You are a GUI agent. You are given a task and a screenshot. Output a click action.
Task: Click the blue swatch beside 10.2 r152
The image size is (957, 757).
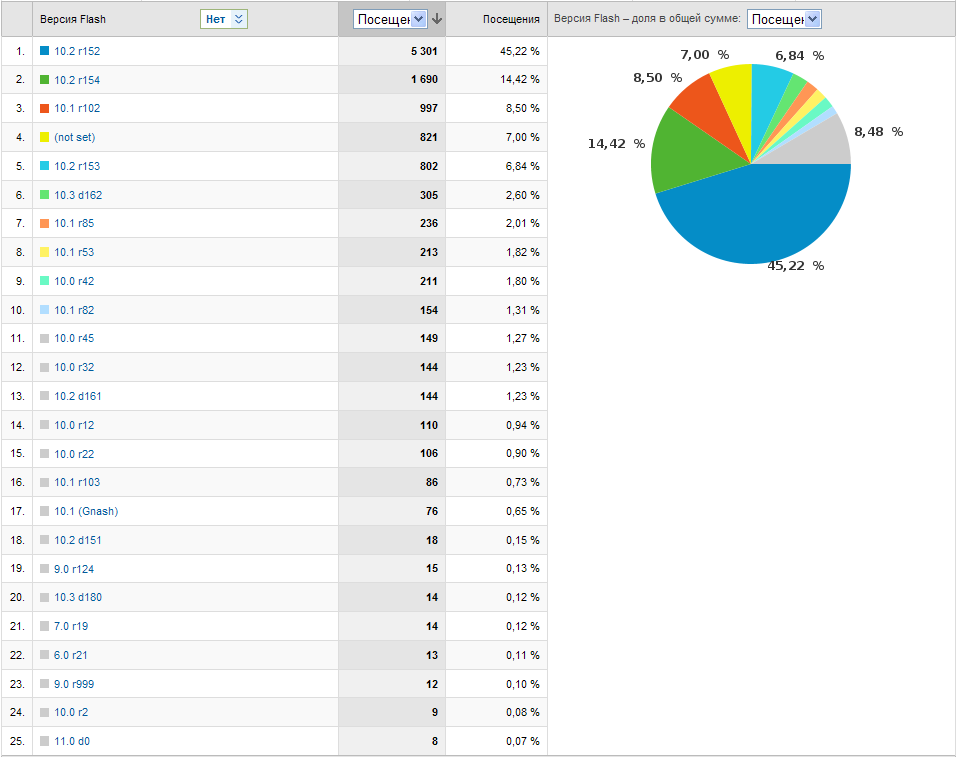tap(44, 50)
